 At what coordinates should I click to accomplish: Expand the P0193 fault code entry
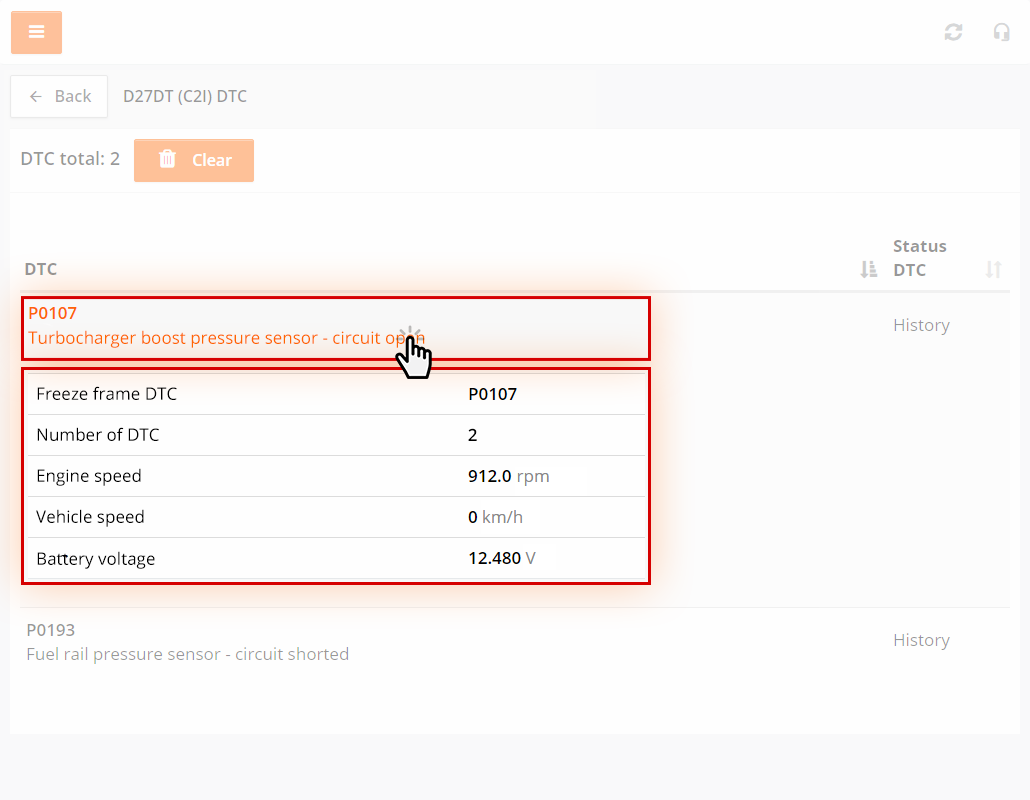click(50, 630)
